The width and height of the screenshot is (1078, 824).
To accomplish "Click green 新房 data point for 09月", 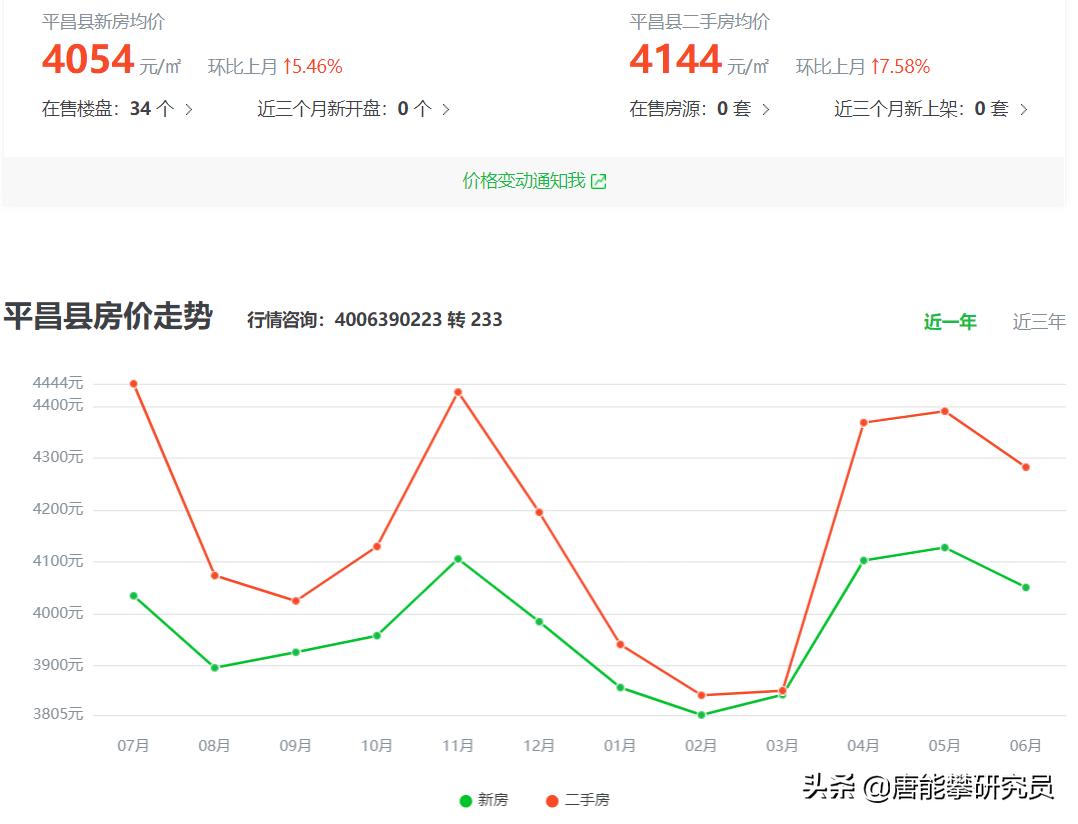I will (296, 652).
